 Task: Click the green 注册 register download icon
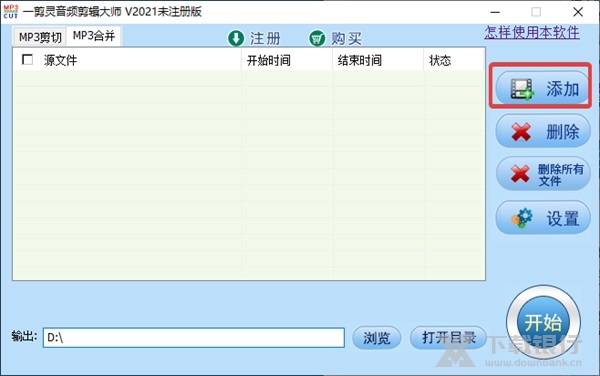236,38
